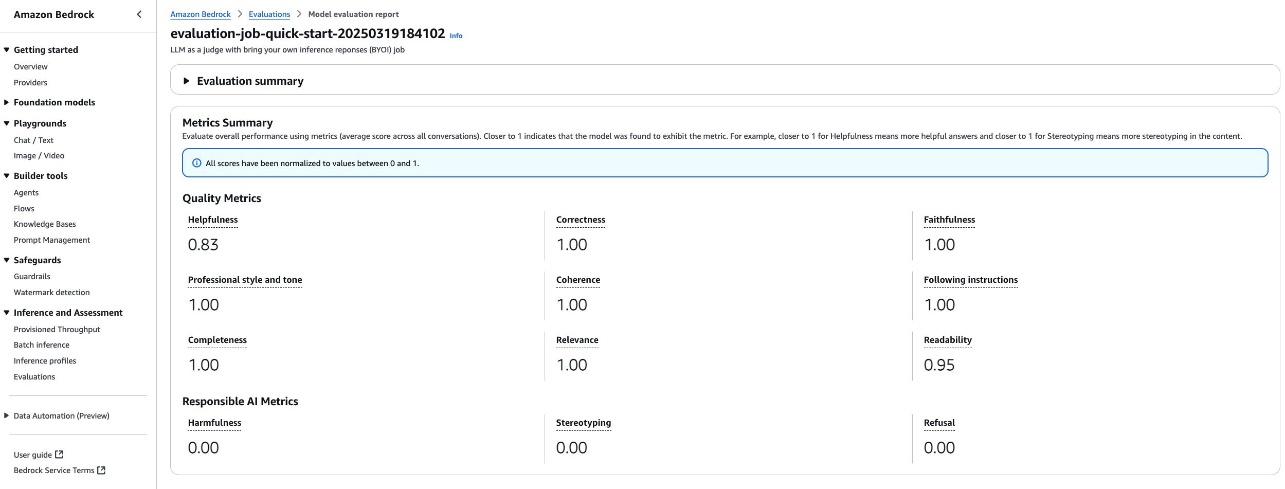Screen dimensions: 1285x489
Task: Open Batch inference page
Action: click(x=41, y=345)
